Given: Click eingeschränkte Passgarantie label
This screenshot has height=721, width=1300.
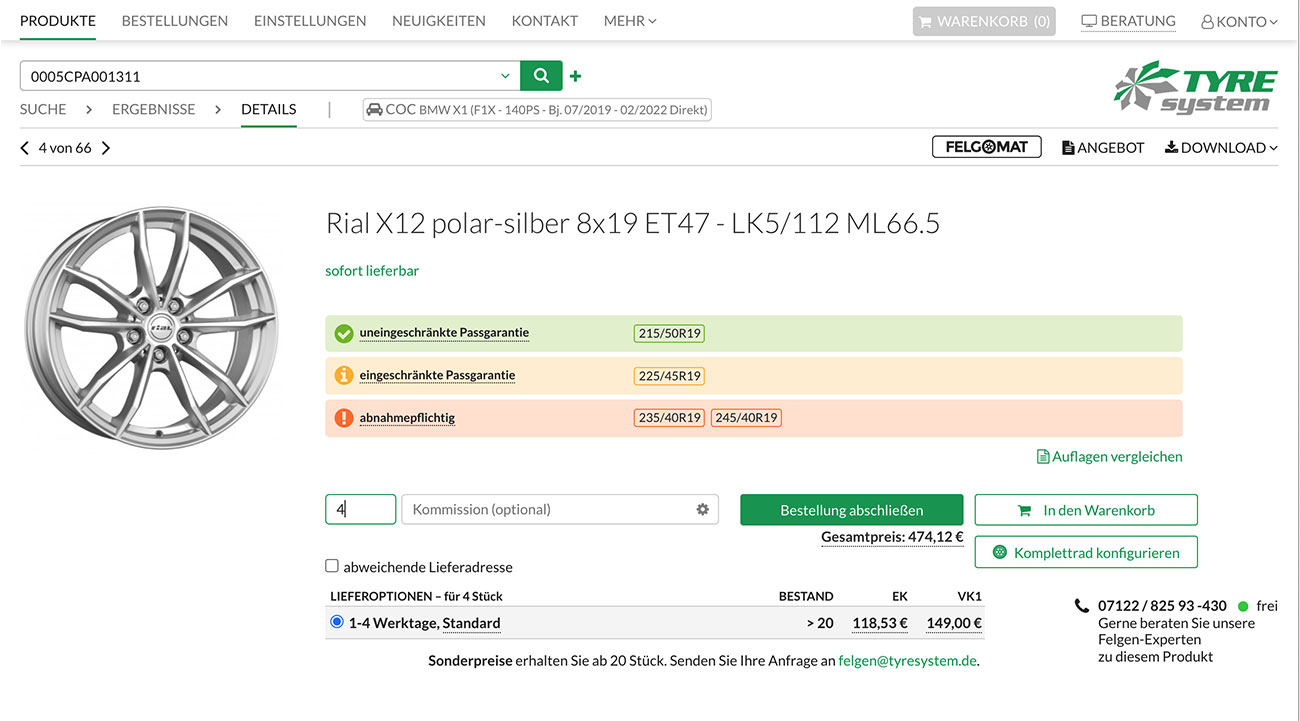Looking at the screenshot, I should pos(437,376).
